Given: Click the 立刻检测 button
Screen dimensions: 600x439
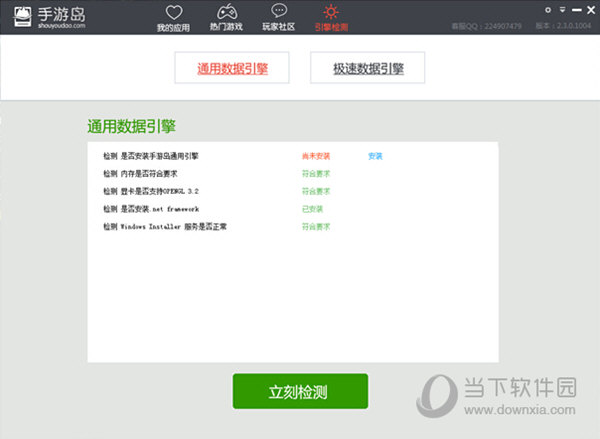Looking at the screenshot, I should 300,391.
